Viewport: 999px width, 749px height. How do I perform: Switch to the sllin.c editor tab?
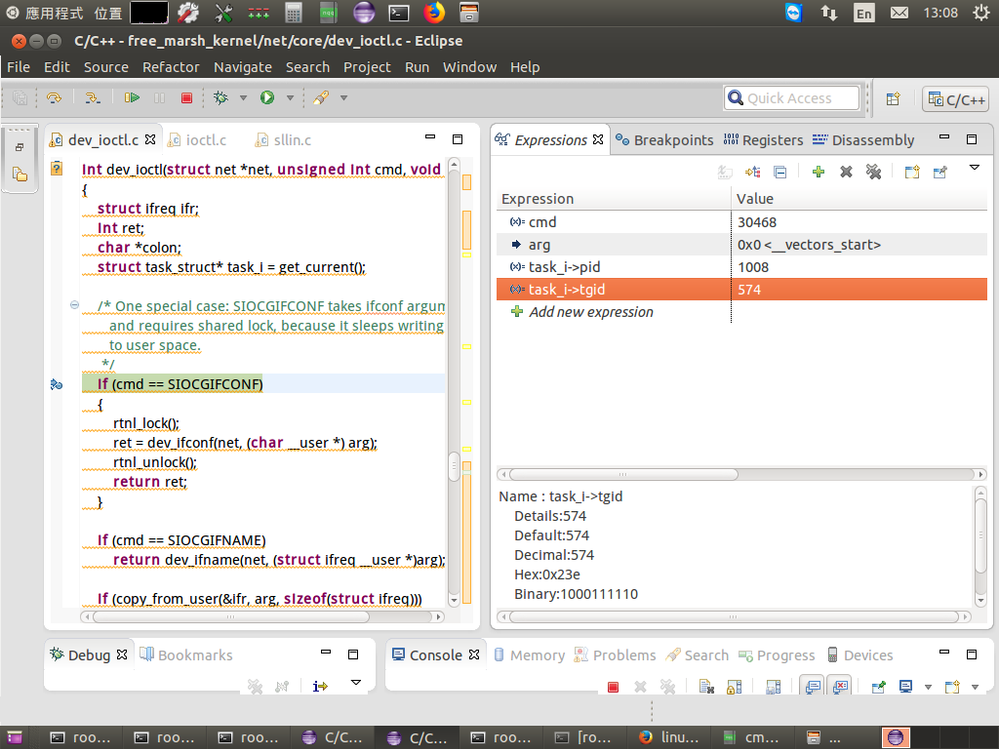pos(283,139)
